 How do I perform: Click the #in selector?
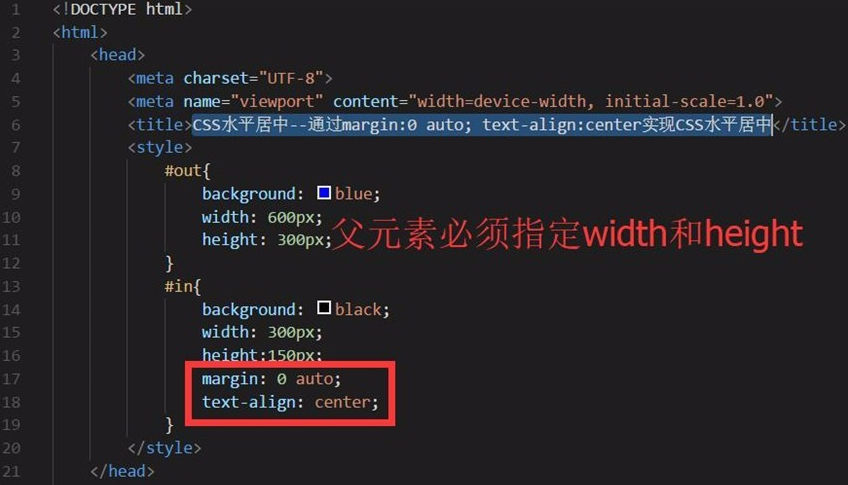(178, 286)
